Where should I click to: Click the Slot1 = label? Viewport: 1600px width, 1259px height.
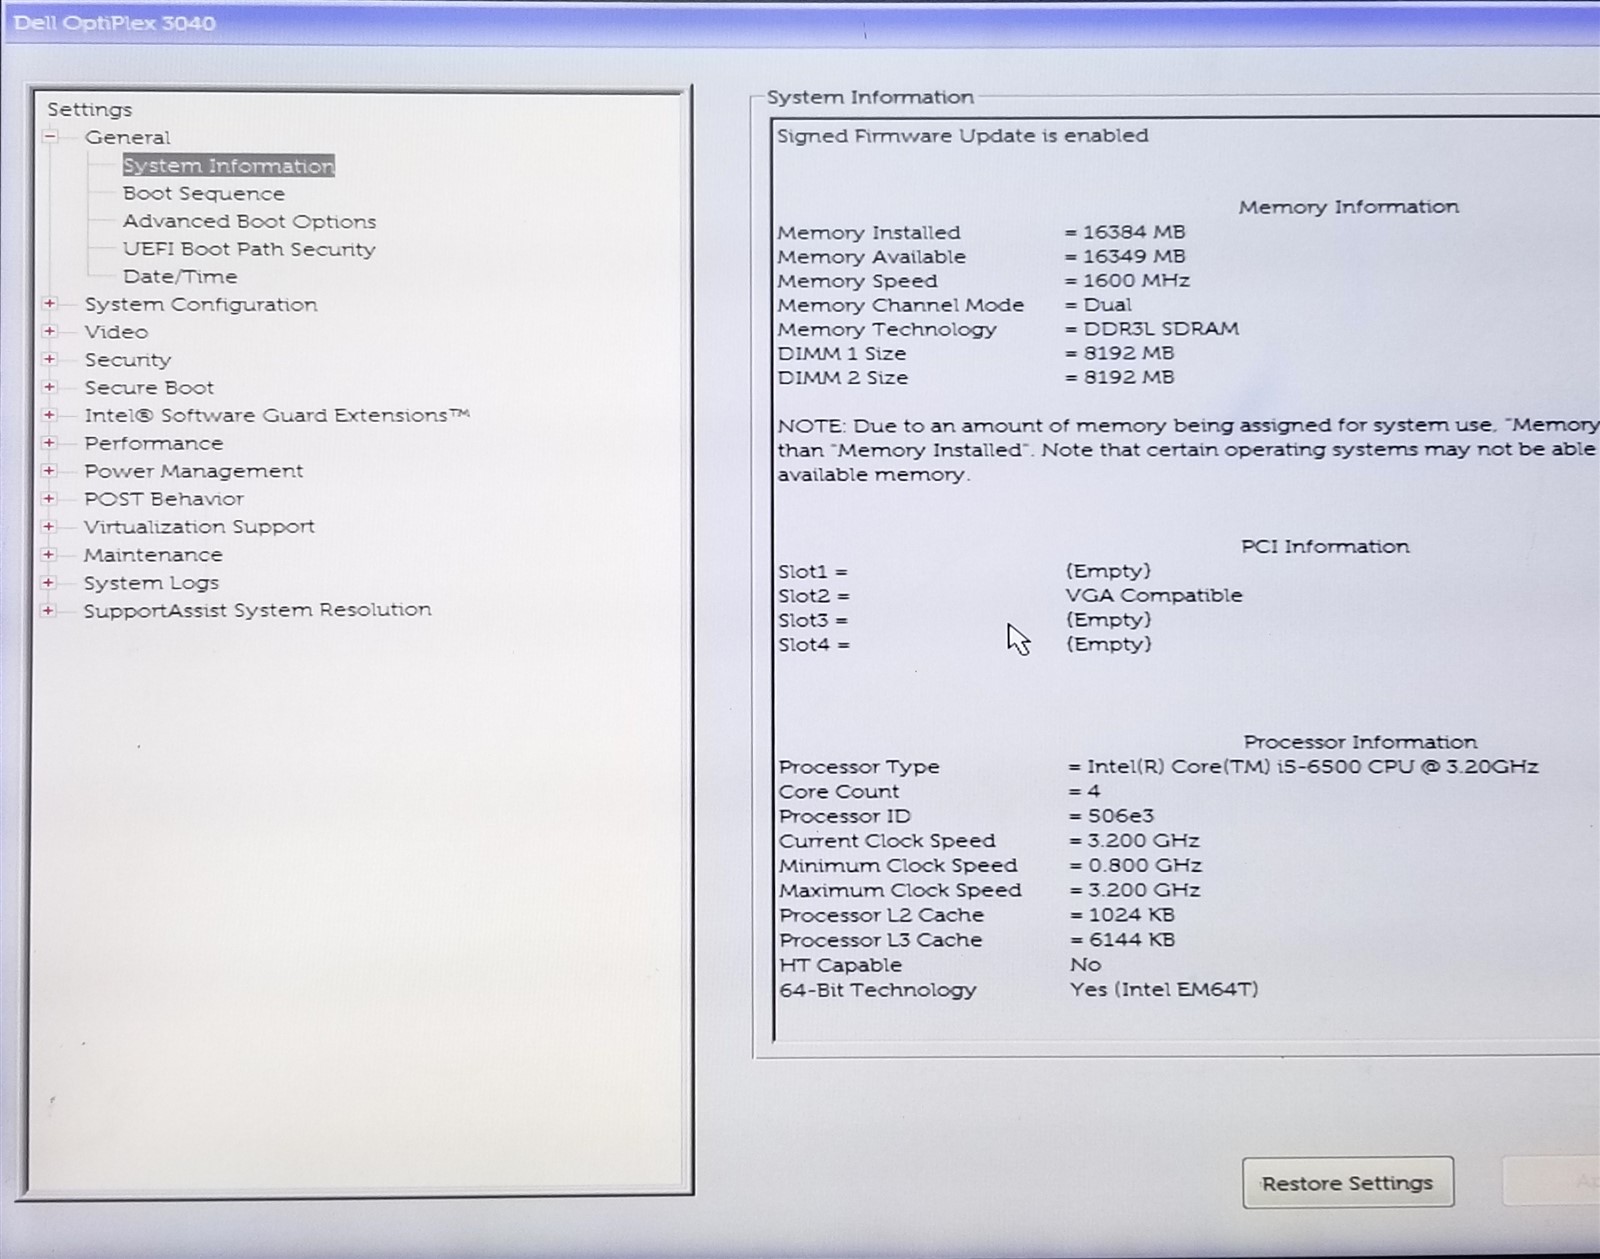click(x=813, y=571)
